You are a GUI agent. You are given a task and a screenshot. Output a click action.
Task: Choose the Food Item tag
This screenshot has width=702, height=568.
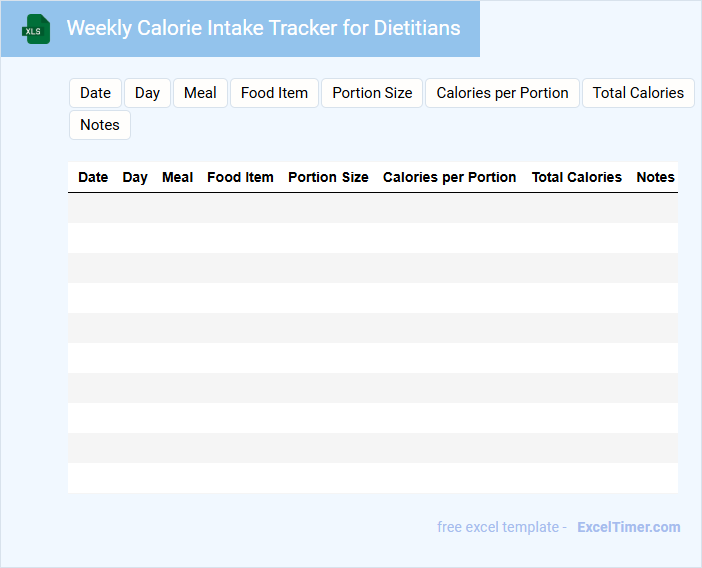click(274, 93)
